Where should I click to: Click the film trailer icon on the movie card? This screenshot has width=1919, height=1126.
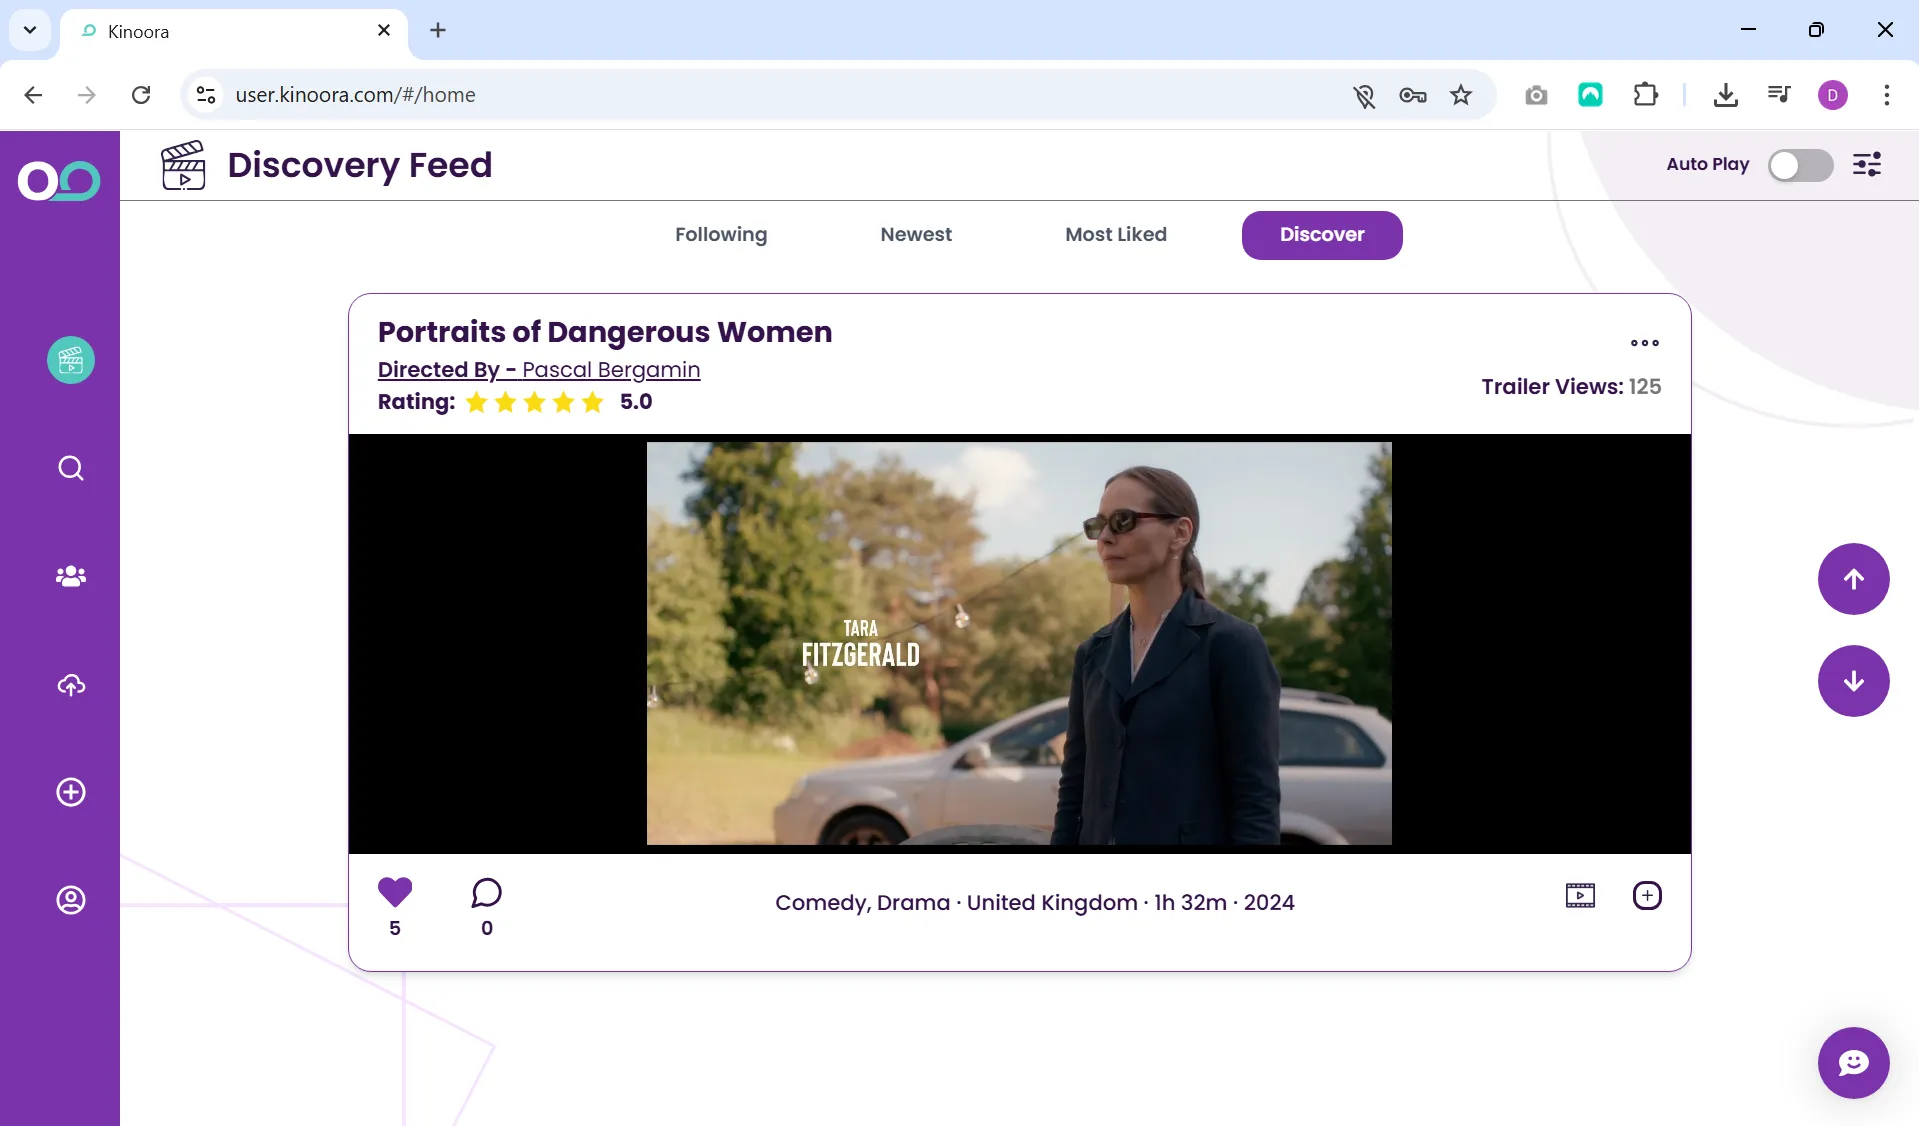[1579, 895]
